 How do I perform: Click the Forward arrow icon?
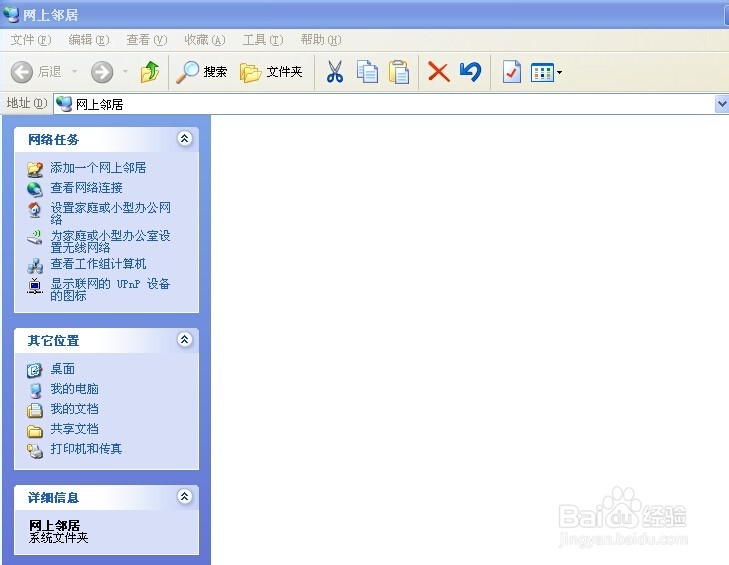(102, 72)
